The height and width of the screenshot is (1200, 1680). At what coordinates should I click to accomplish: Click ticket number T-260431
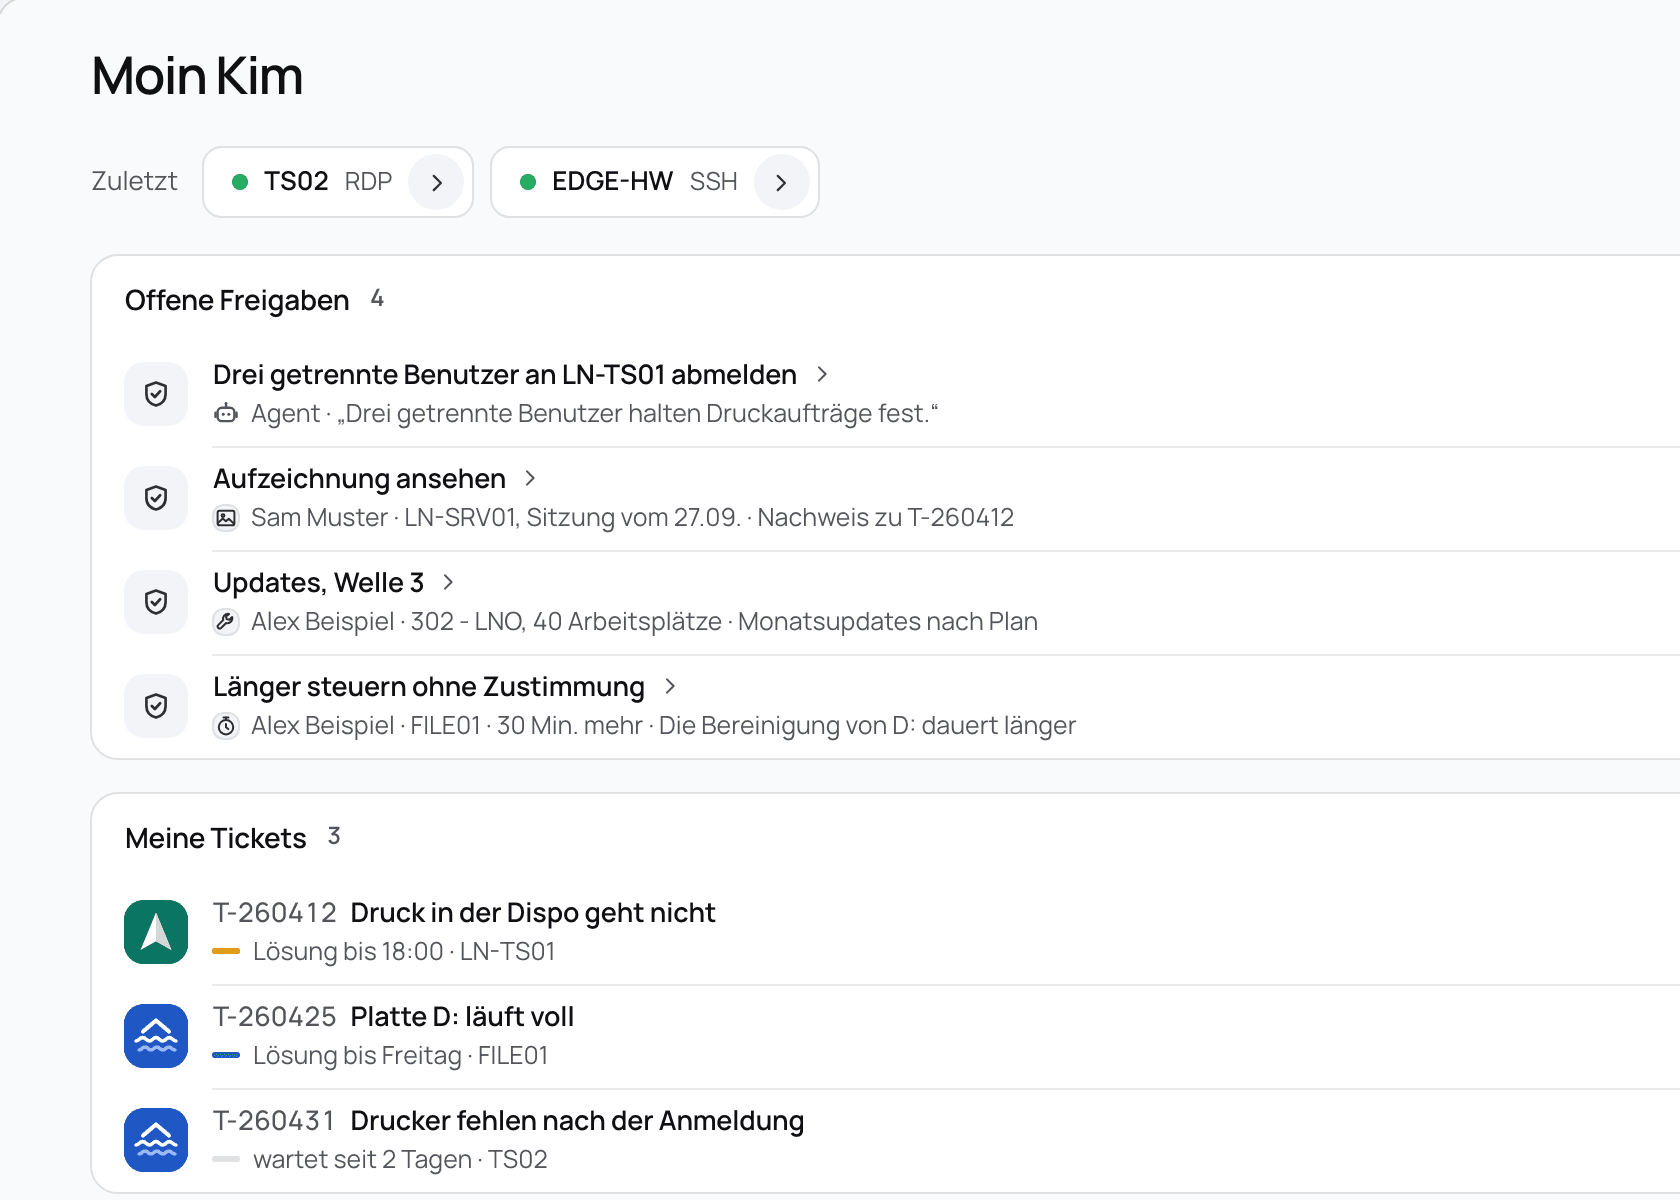point(275,1121)
